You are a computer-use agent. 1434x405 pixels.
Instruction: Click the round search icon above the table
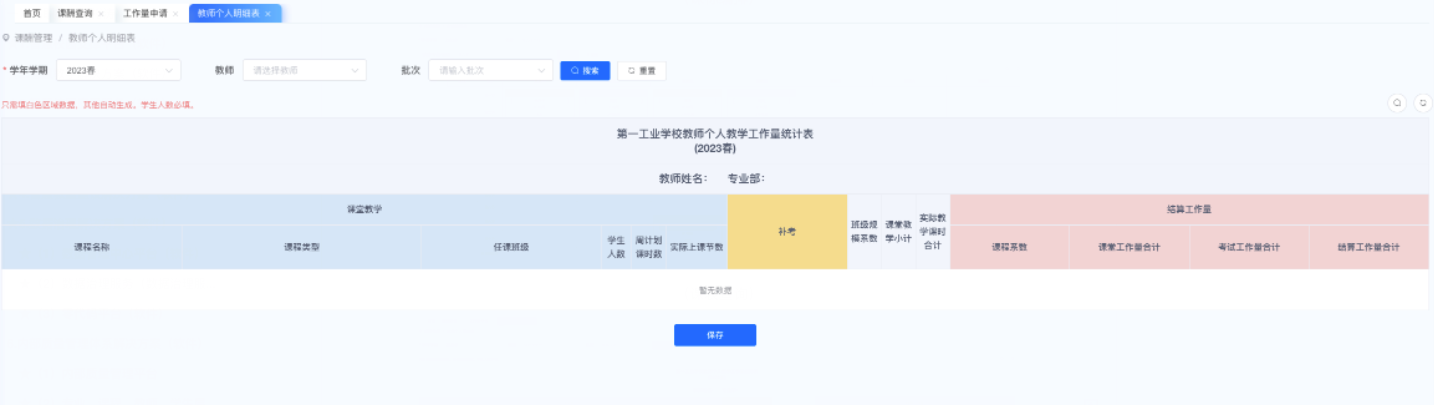point(1397,103)
